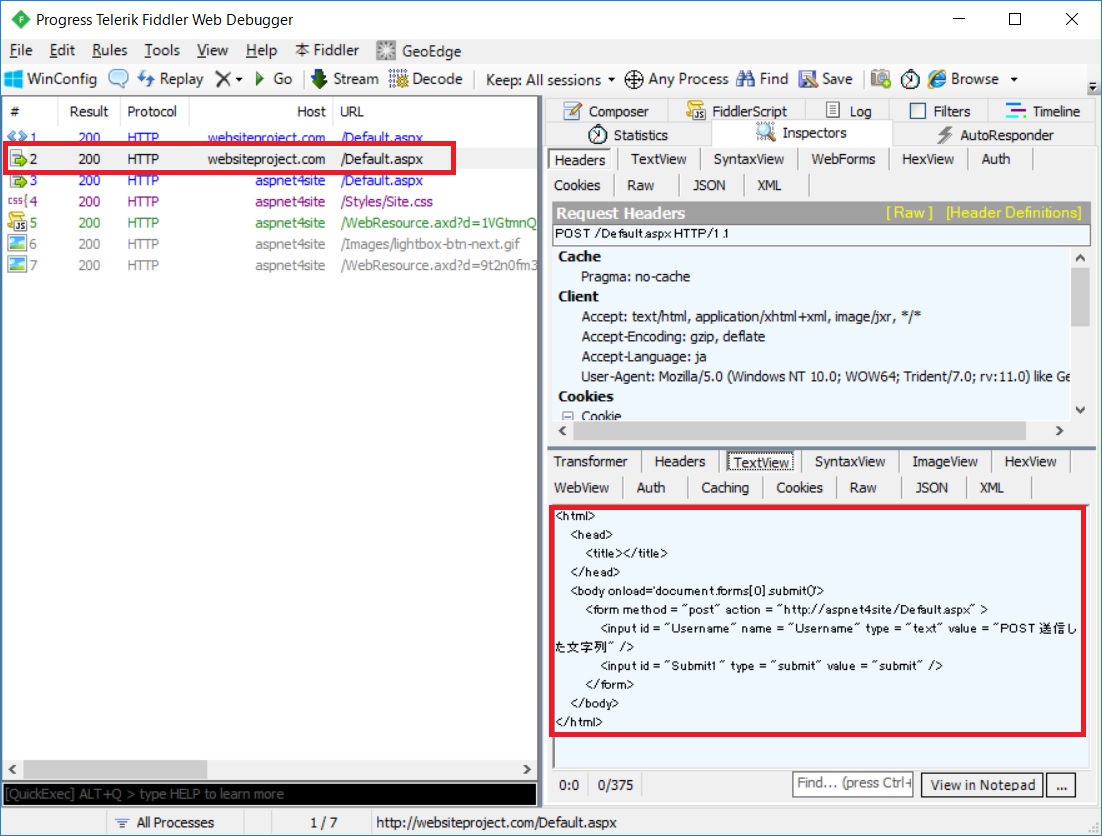Toggle Stream mode in toolbar
Image resolution: width=1102 pixels, height=836 pixels.
344,79
